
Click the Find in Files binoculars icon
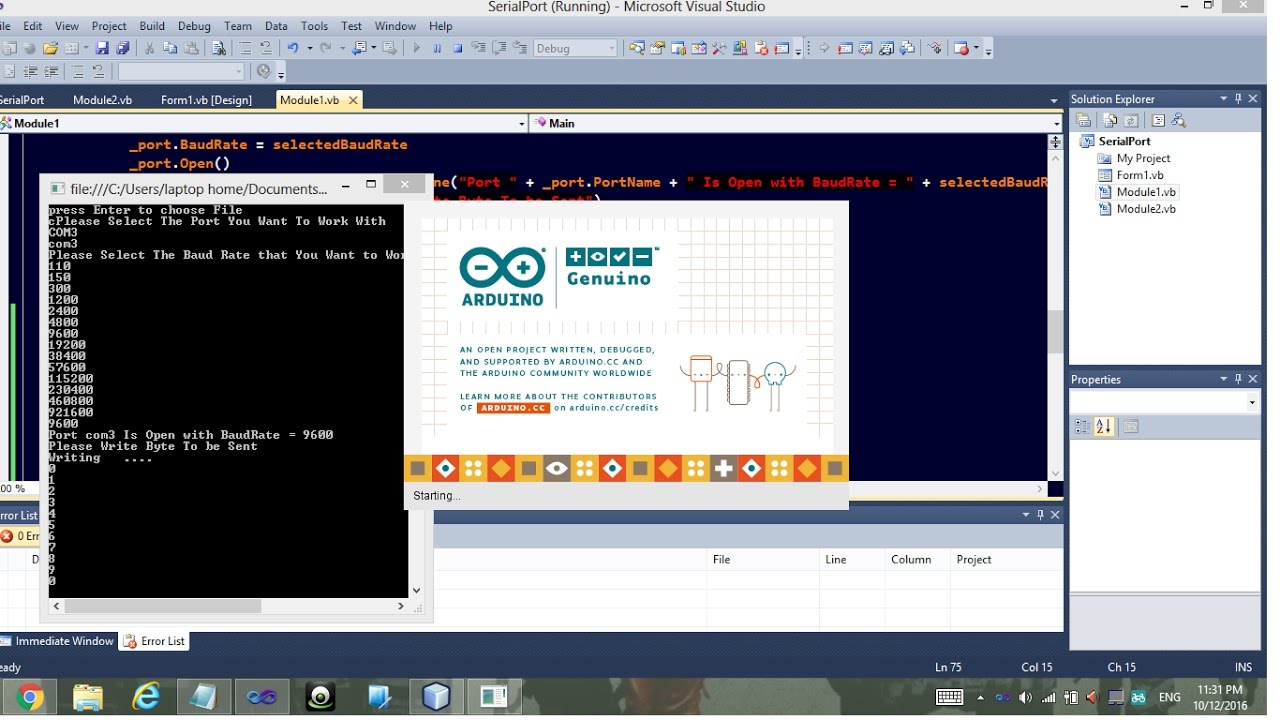tap(218, 48)
